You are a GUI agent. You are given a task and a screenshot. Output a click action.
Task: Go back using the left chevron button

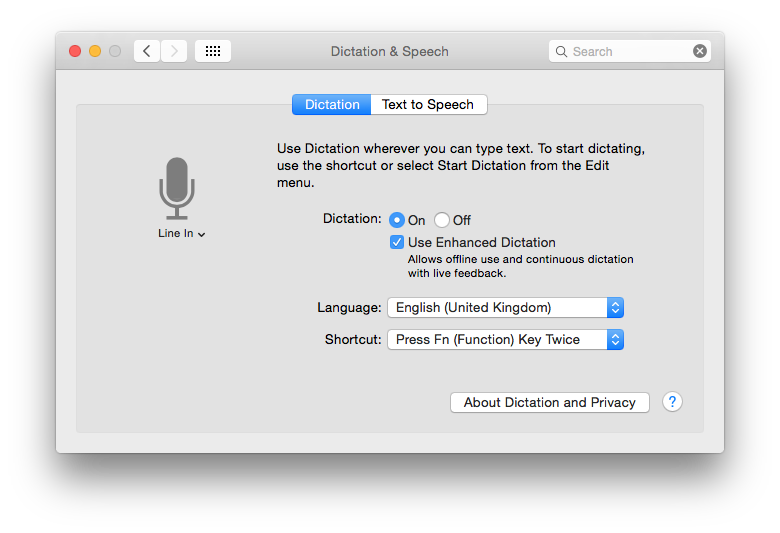[147, 51]
